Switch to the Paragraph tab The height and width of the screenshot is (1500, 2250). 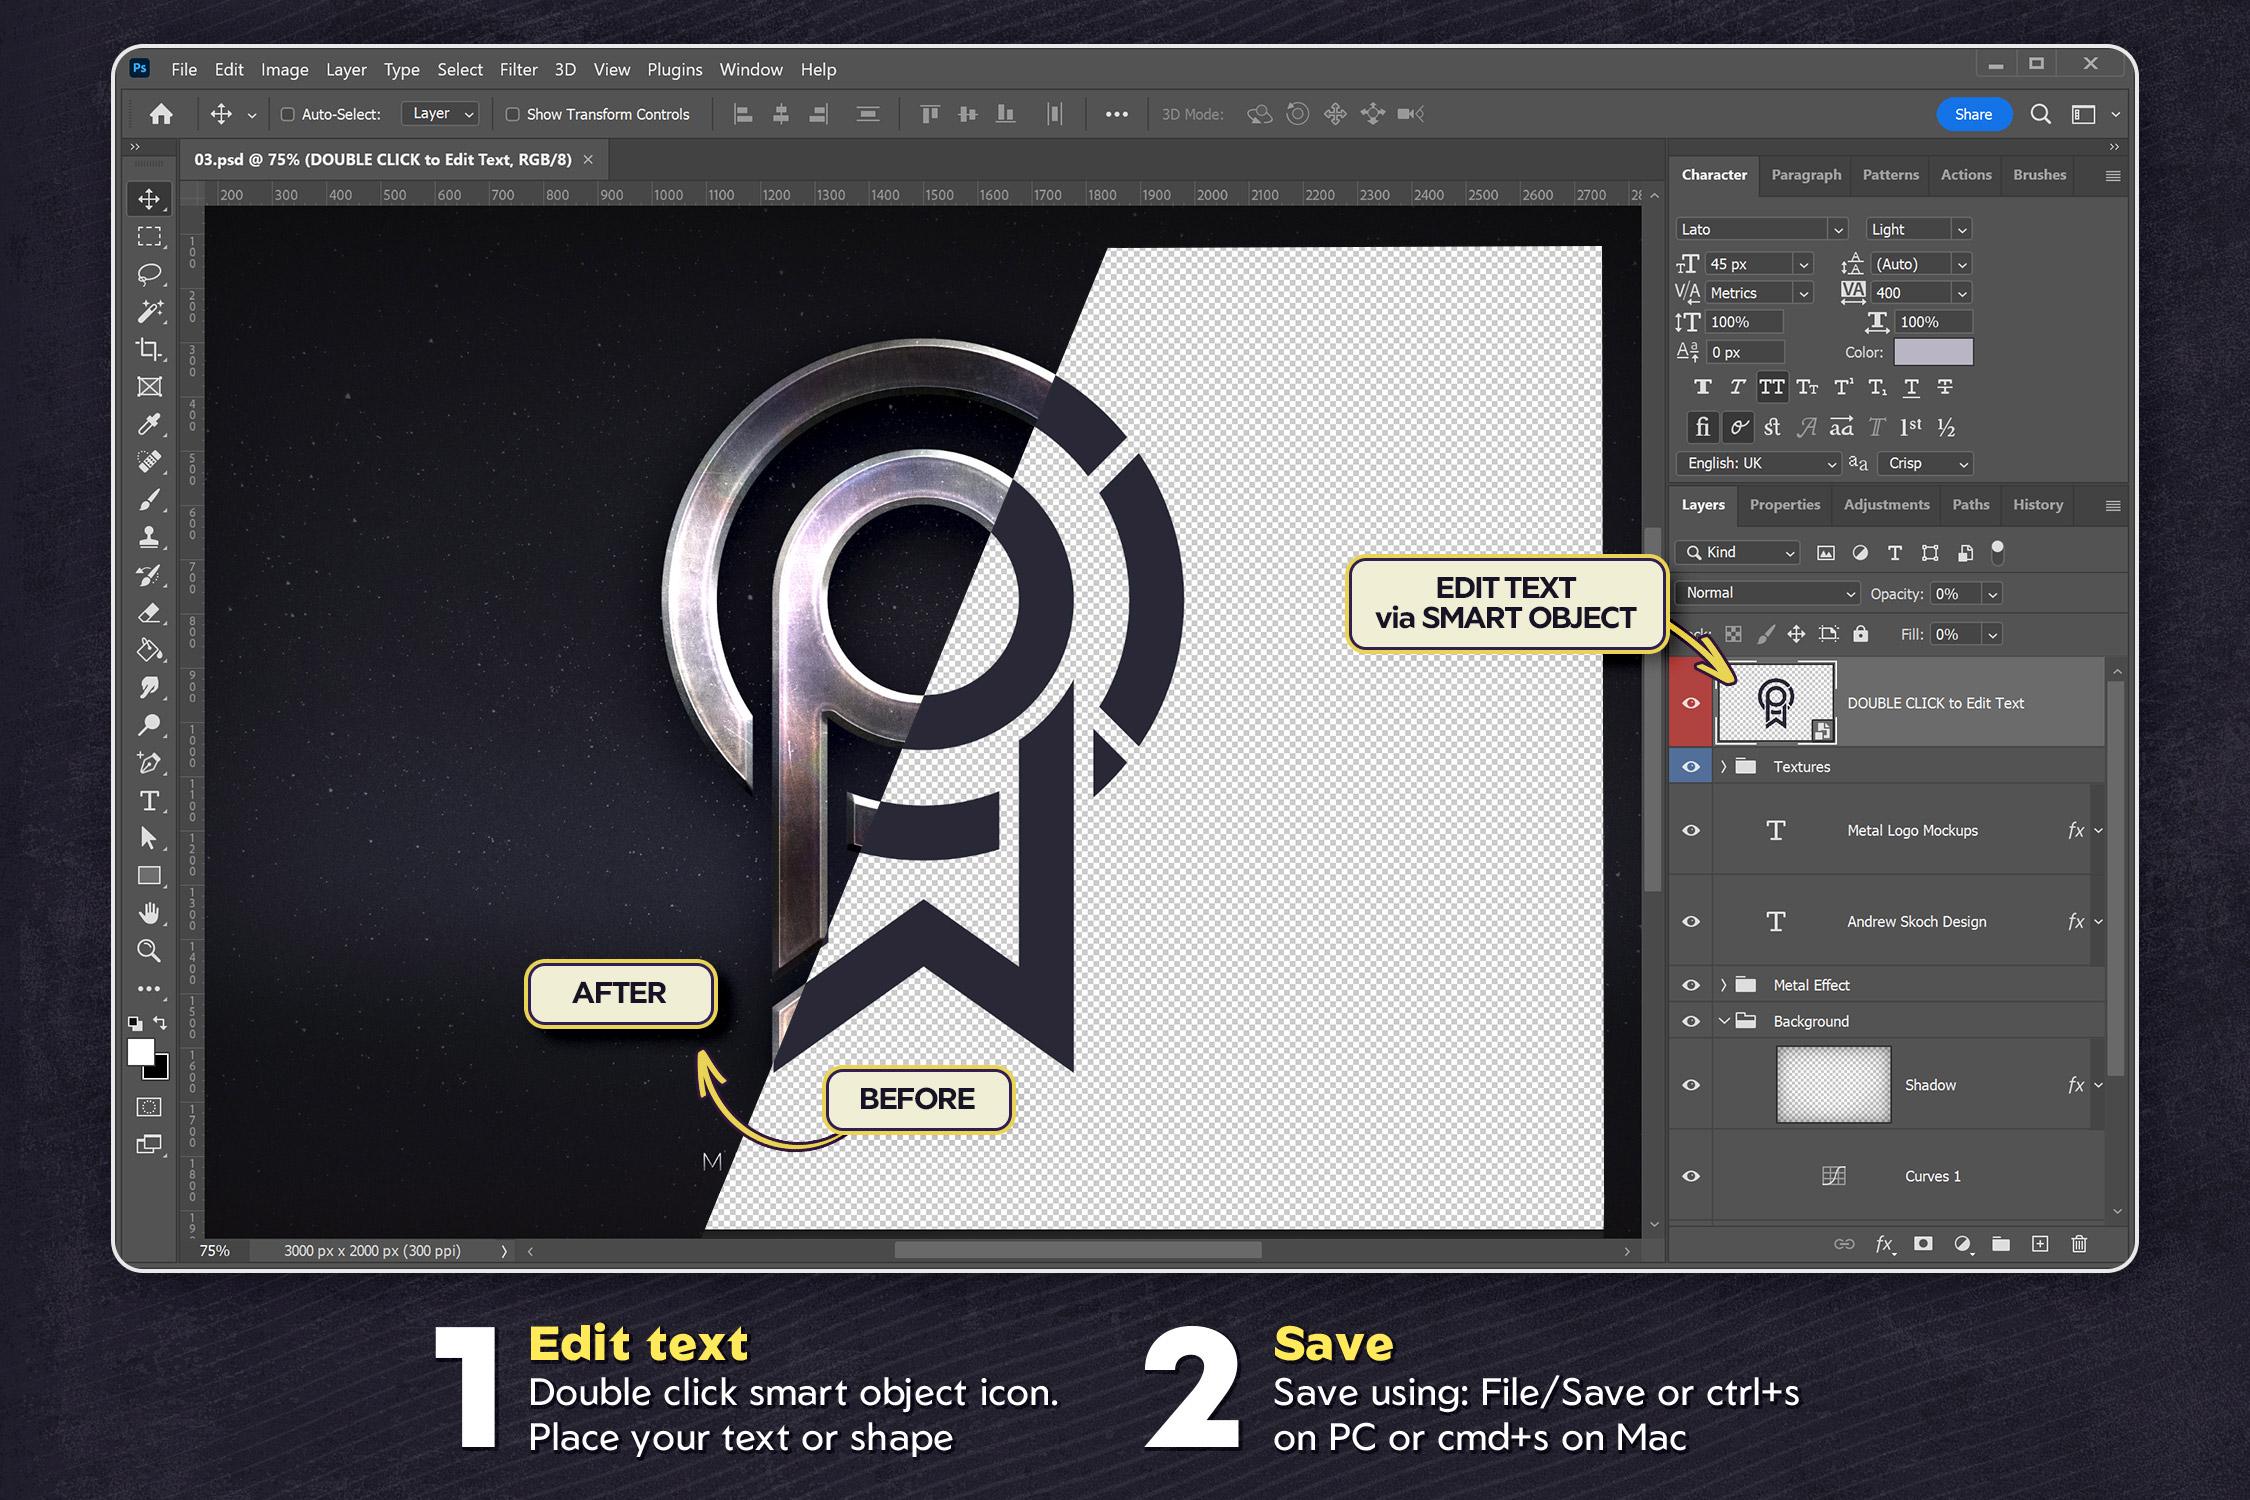[1805, 175]
